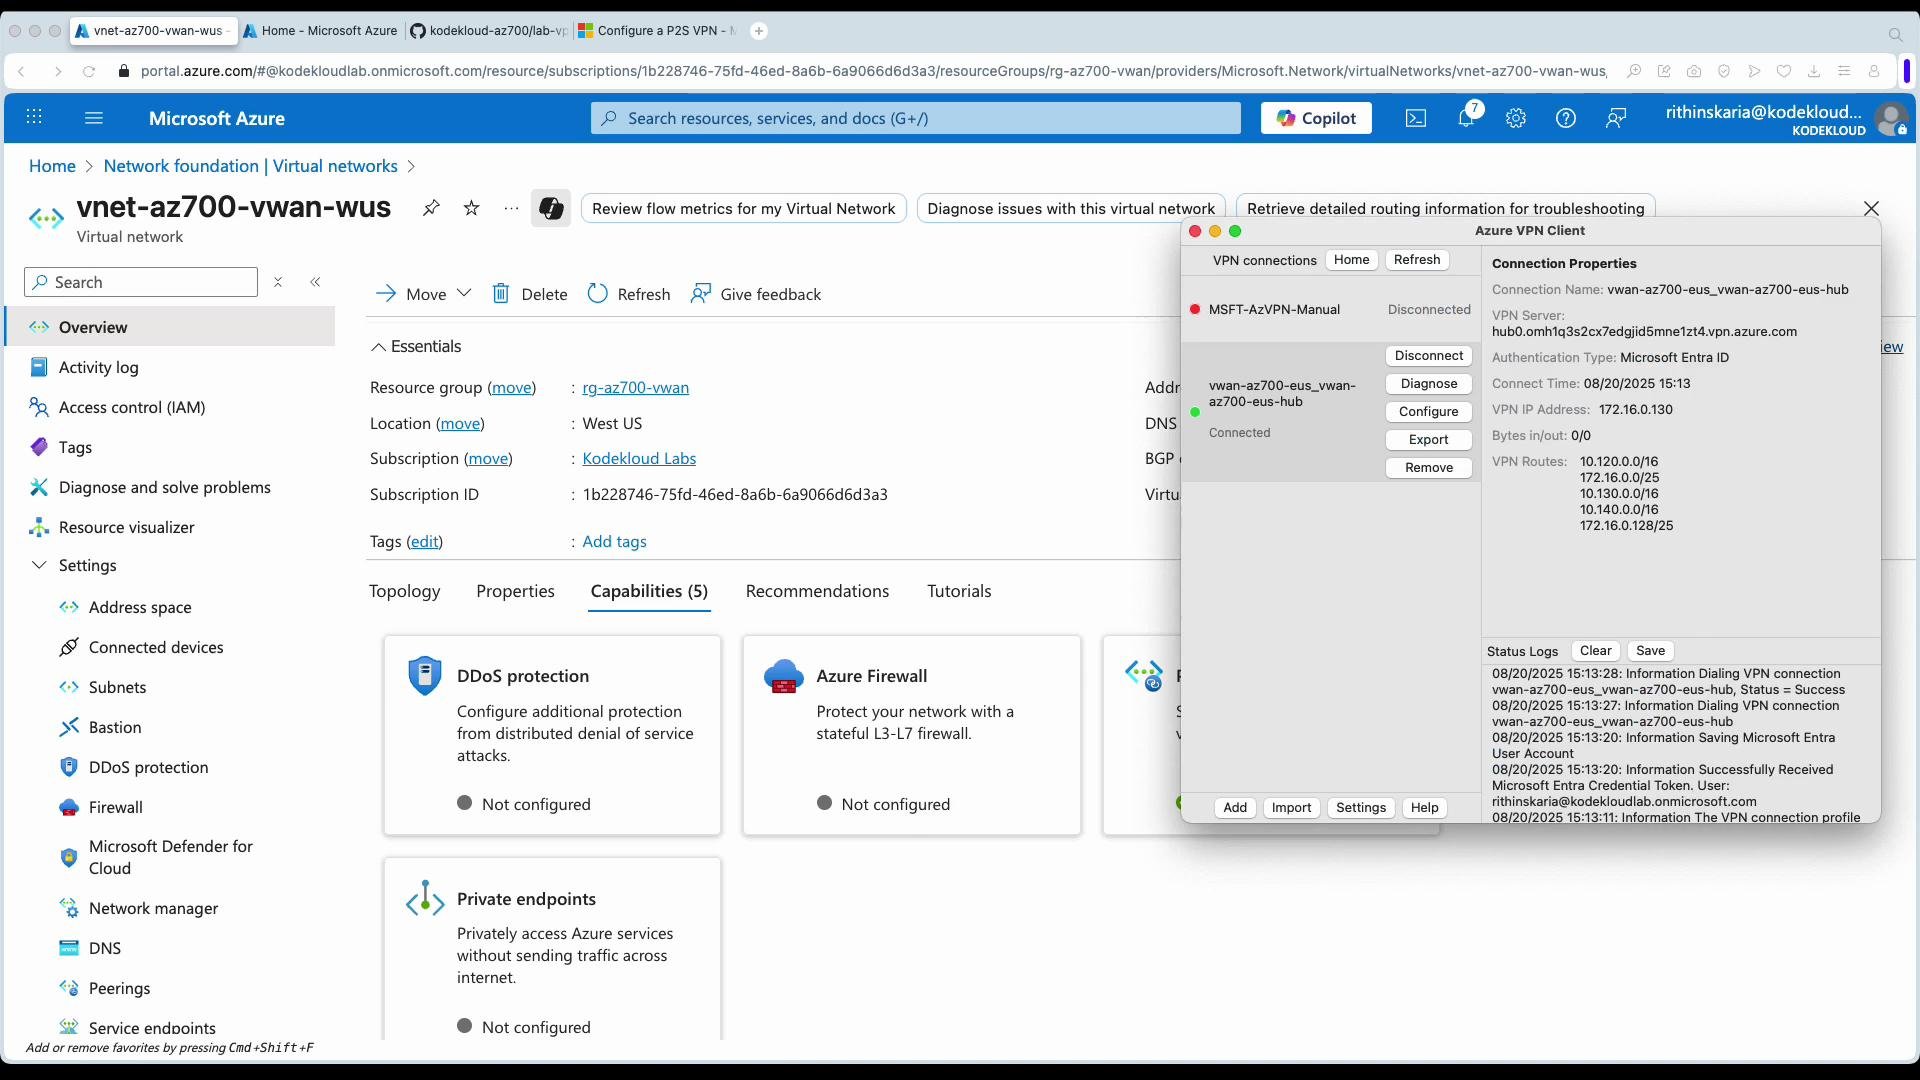This screenshot has width=1920, height=1080.
Task: Click Export in Azure VPN Client
Action: tap(1428, 440)
